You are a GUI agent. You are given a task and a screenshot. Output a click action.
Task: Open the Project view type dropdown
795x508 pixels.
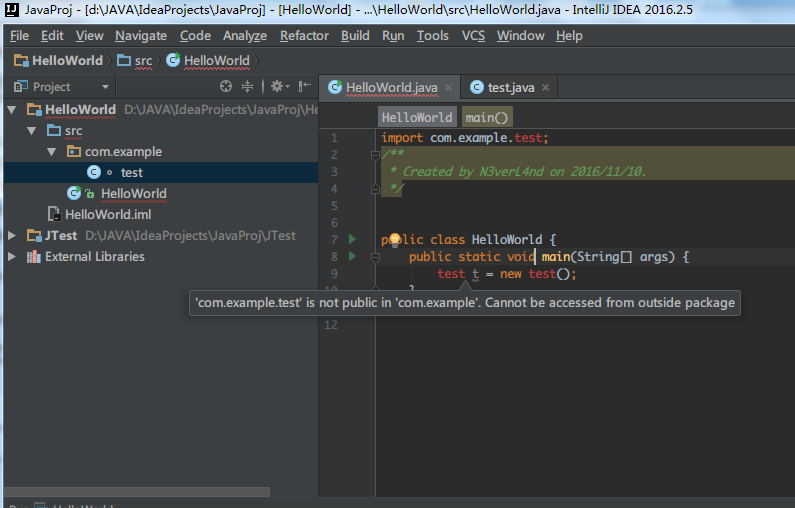click(105, 87)
